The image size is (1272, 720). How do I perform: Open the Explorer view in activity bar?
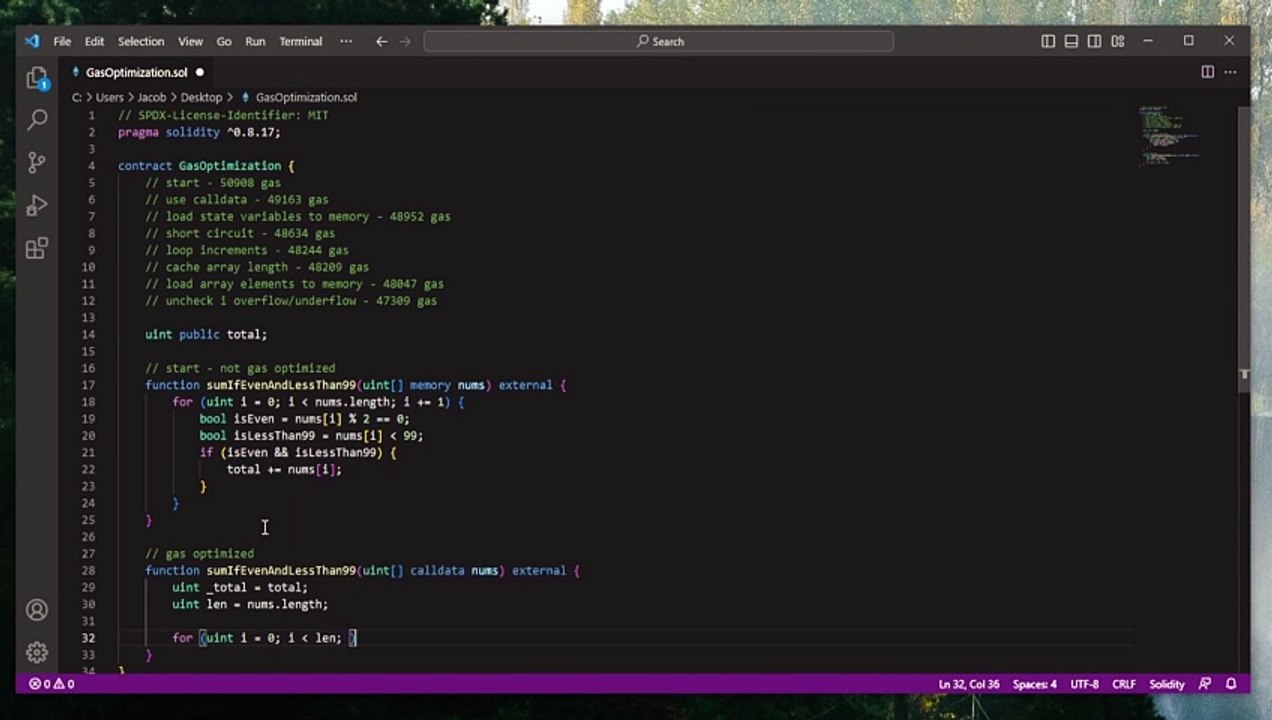[37, 78]
